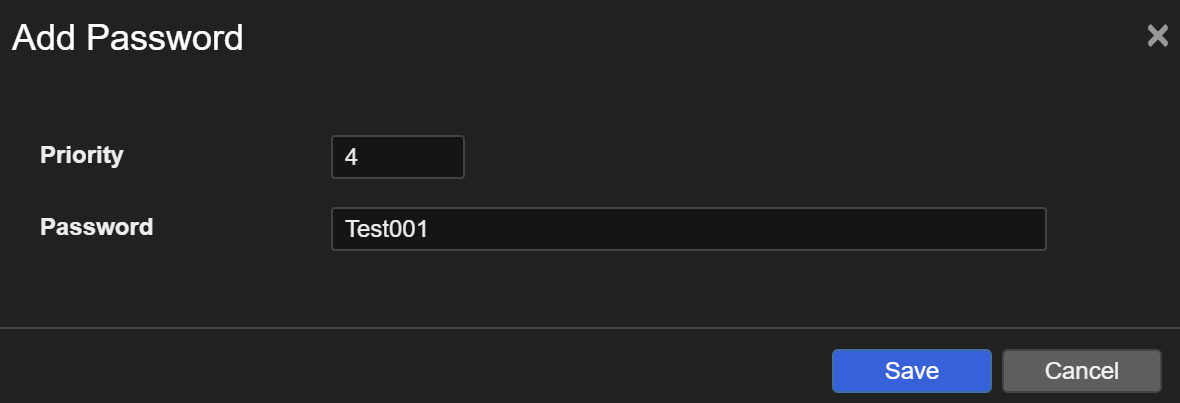Place cursor on the value 4 in Priority
The height and width of the screenshot is (403, 1180).
(351, 157)
